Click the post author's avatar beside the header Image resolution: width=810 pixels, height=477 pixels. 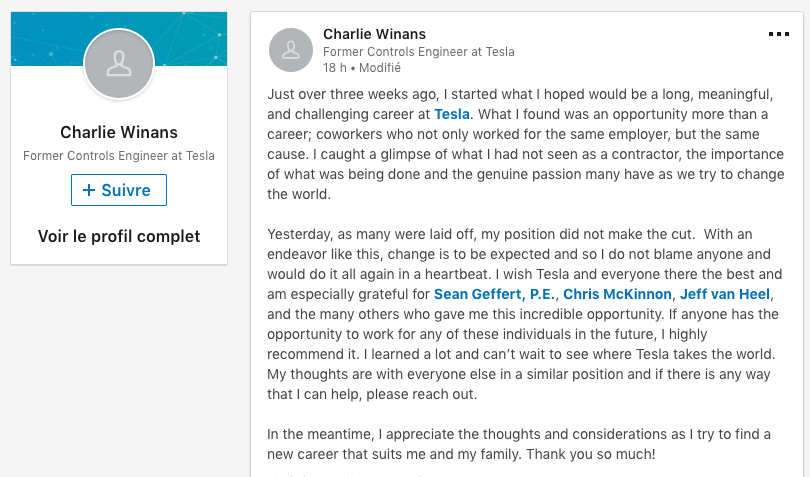click(291, 50)
